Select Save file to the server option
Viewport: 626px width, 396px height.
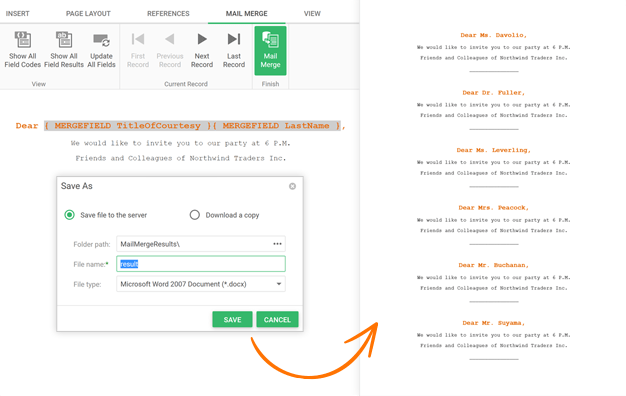[69, 215]
